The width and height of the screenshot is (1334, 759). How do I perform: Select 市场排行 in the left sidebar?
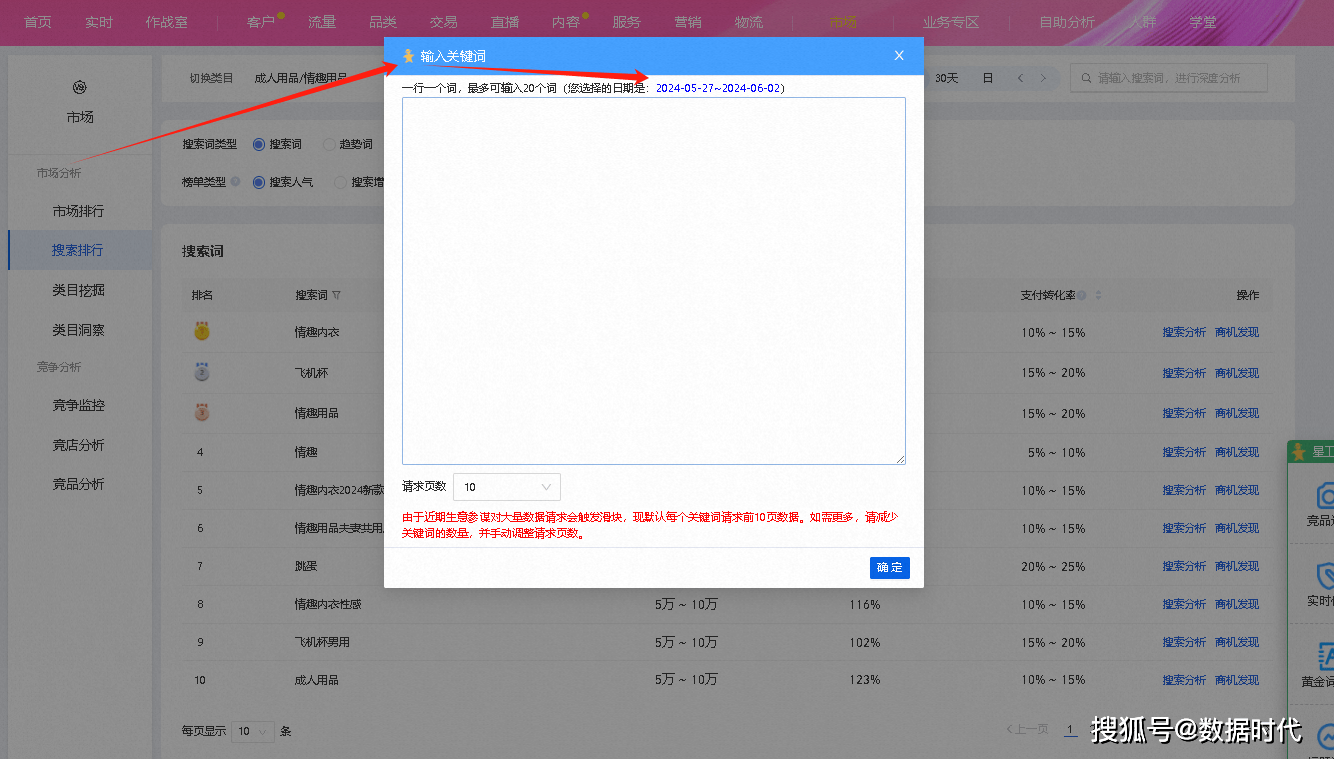pos(78,211)
